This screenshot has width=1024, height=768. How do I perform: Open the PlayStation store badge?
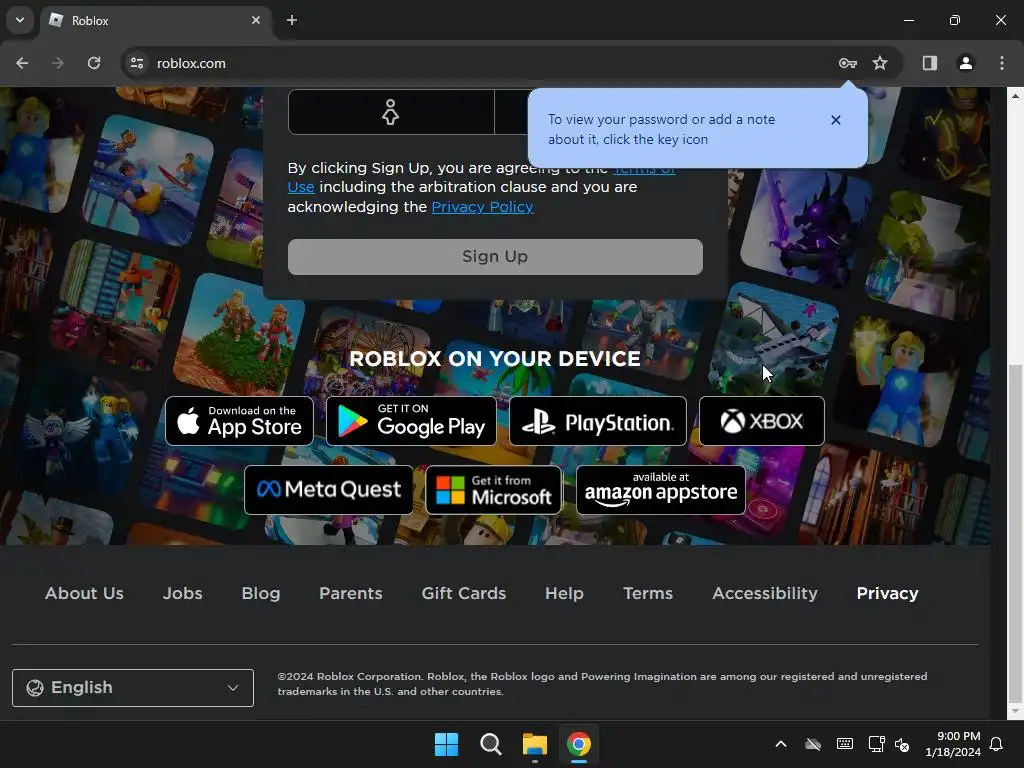click(x=598, y=421)
